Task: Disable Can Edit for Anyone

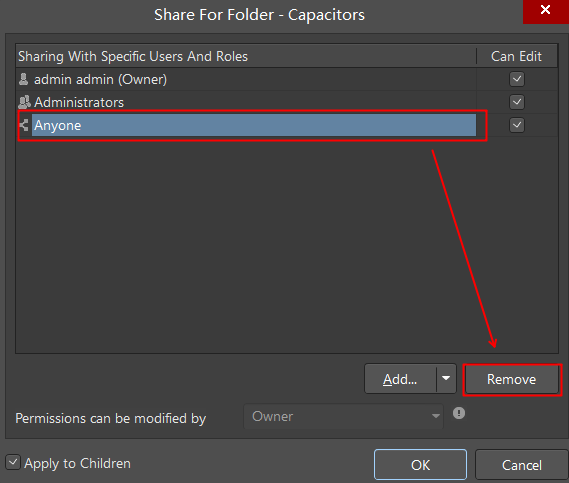Action: (x=517, y=125)
